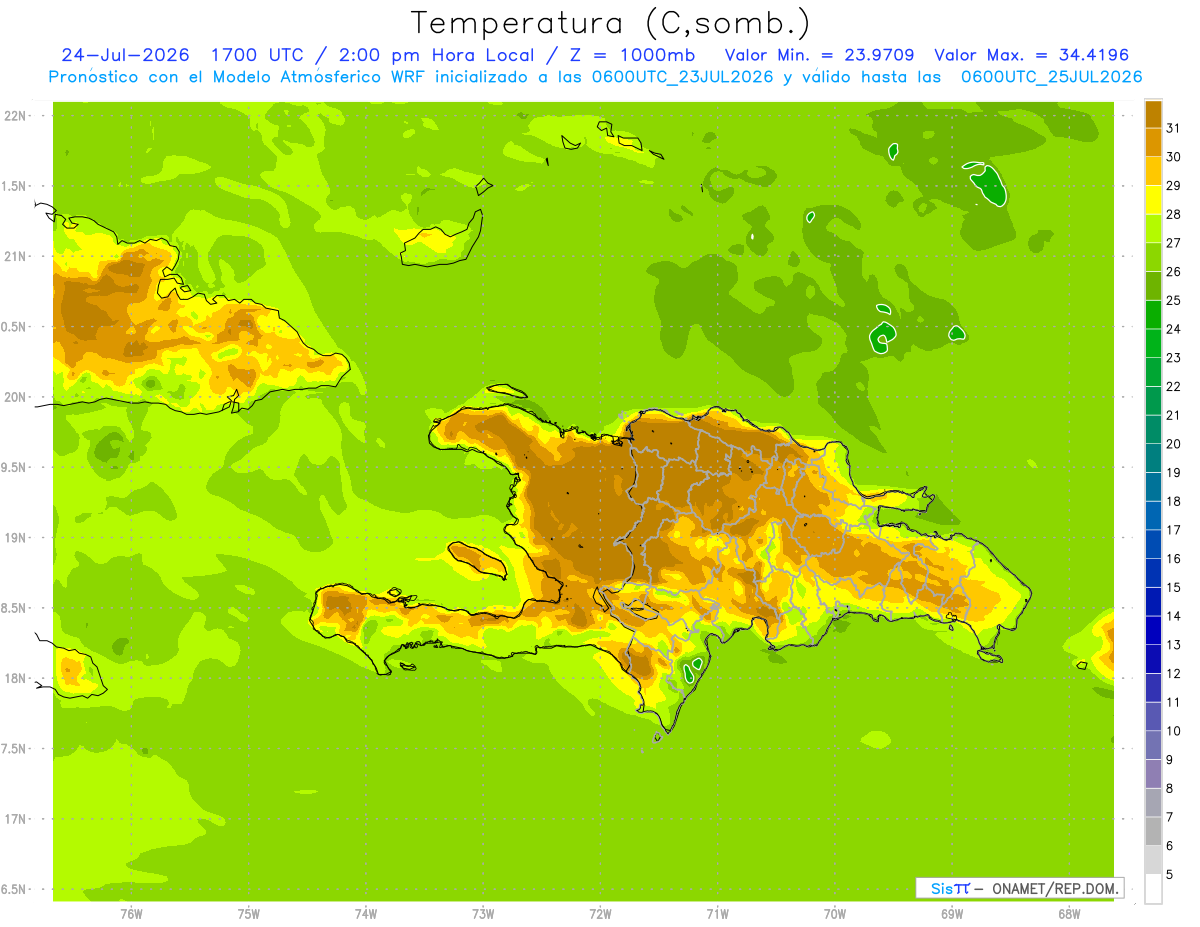Pick the legend swatch between 26 and 27
The height and width of the screenshot is (927, 1200).
click(x=1153, y=257)
